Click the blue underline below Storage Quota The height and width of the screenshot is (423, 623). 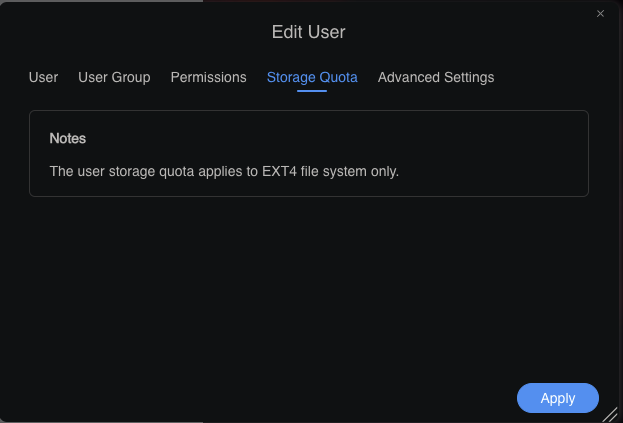click(x=312, y=91)
